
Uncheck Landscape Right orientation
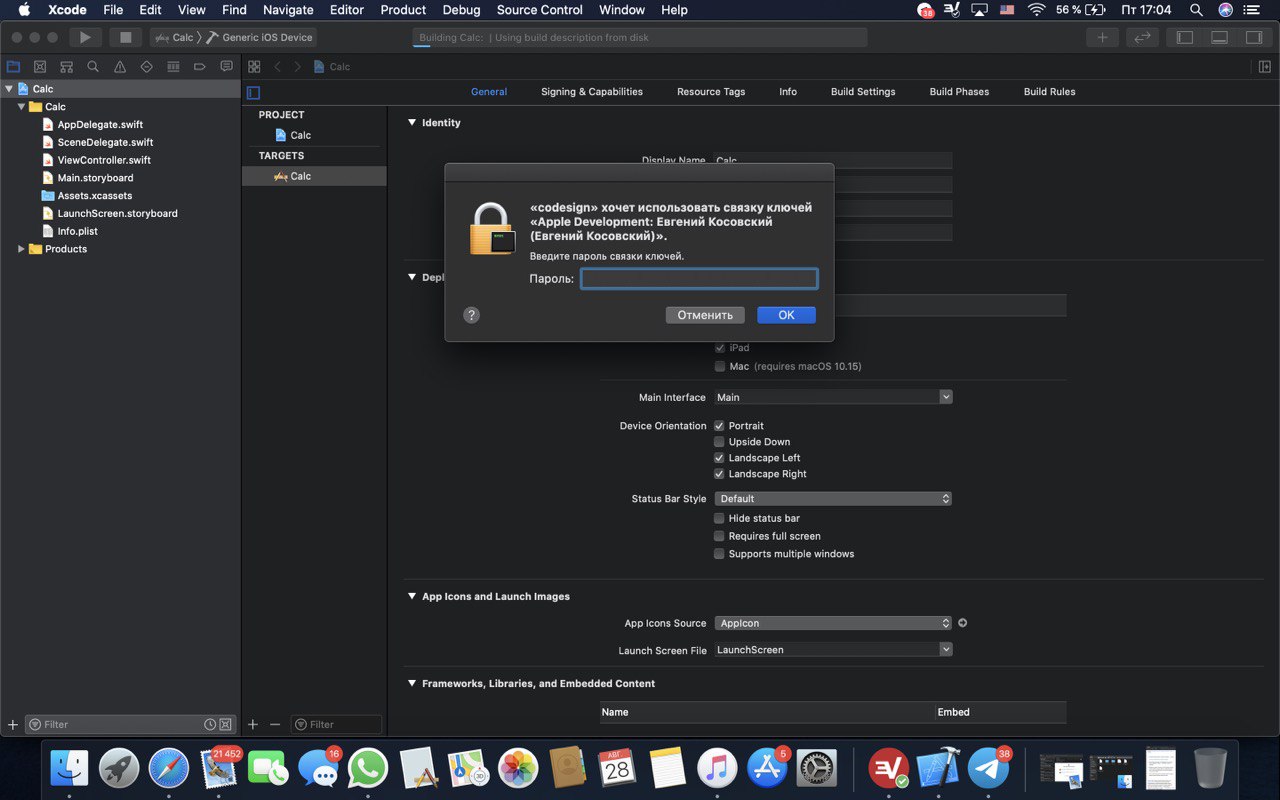click(719, 474)
